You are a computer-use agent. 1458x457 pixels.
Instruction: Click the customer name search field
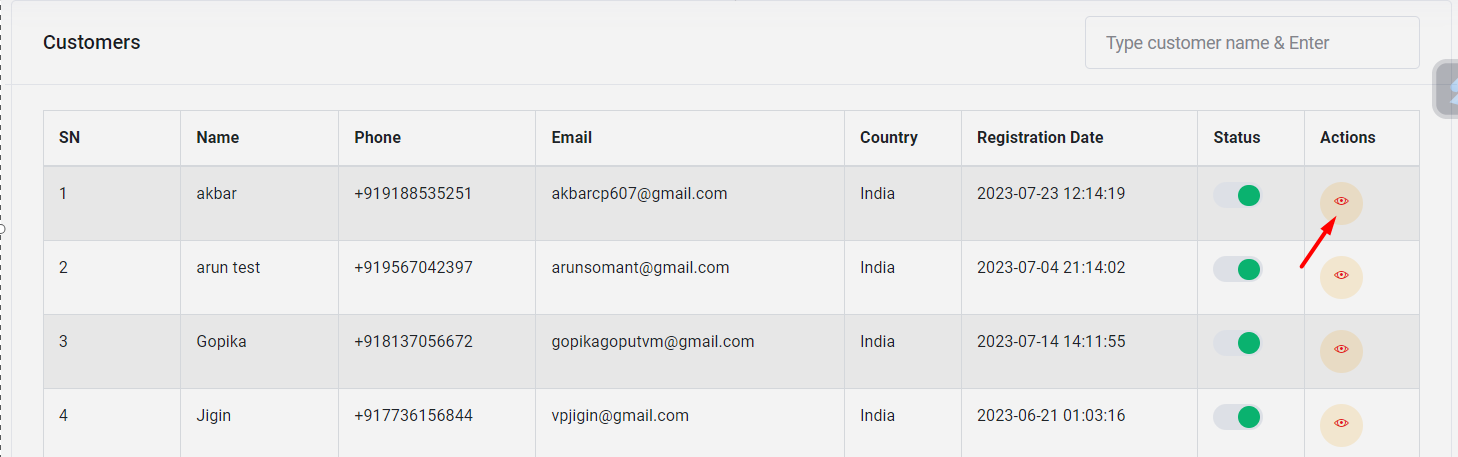pos(1251,43)
